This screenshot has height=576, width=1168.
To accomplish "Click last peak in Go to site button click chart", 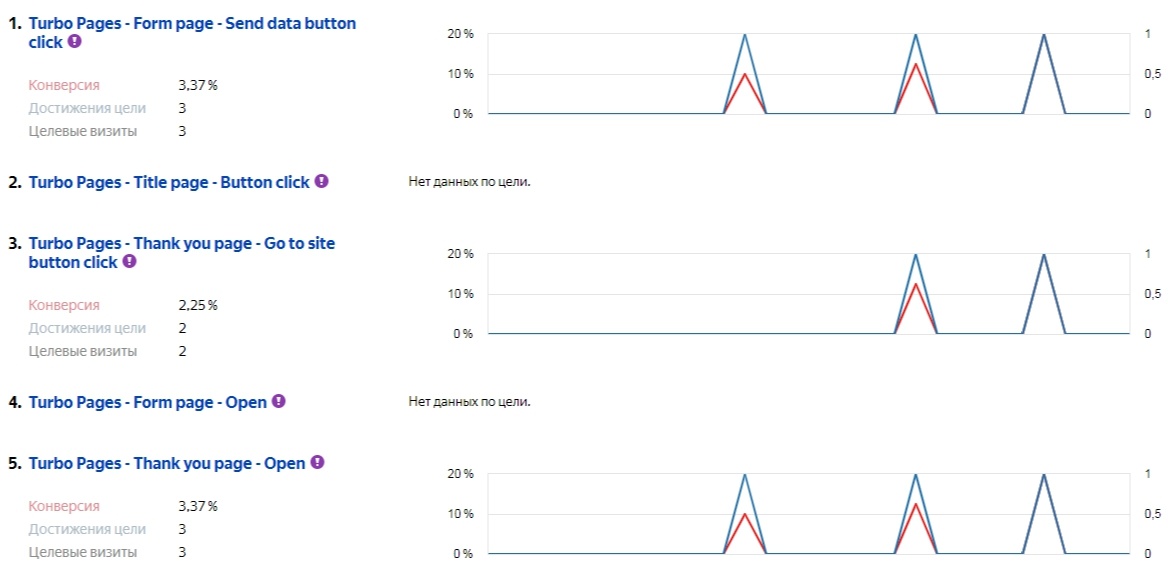I will coord(1044,256).
